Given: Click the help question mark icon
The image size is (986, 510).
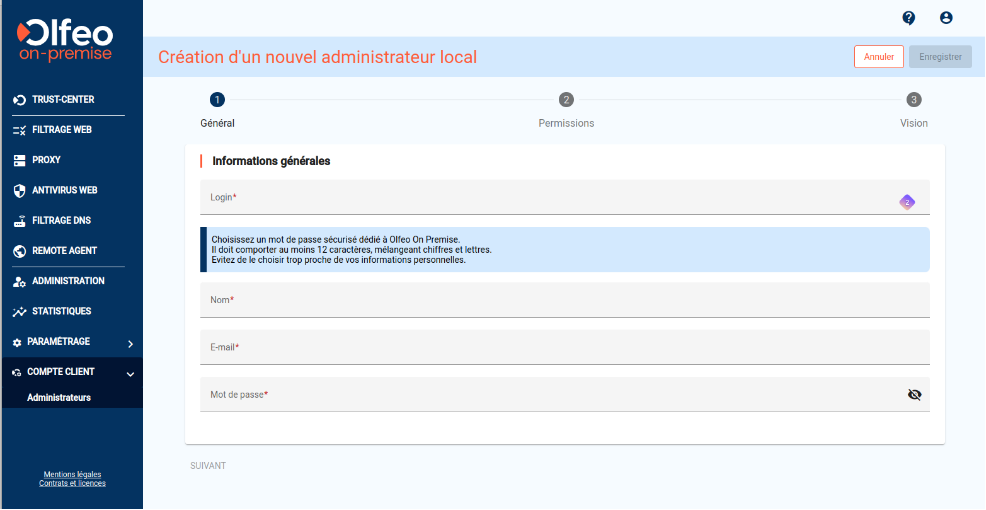Looking at the screenshot, I should 908,18.
